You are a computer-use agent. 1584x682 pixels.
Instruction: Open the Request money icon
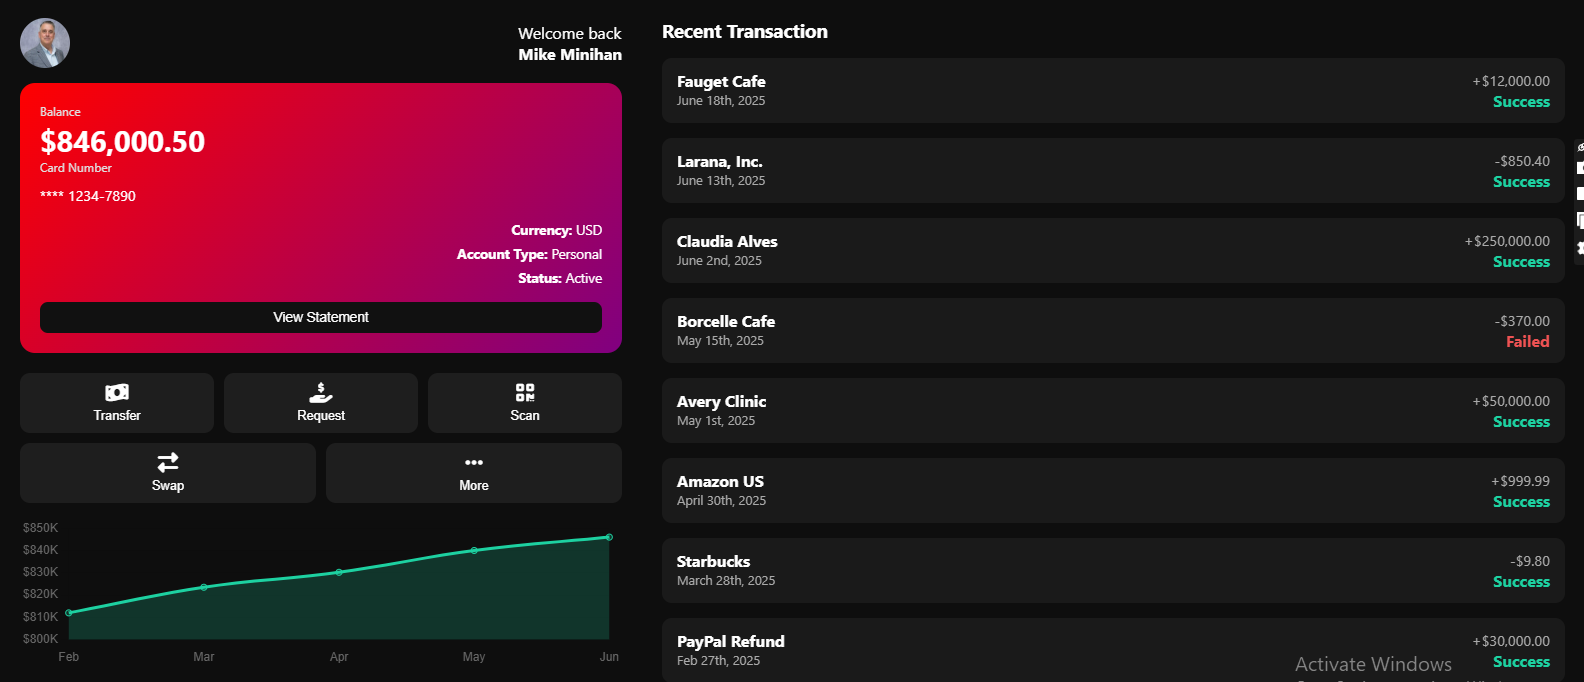tap(321, 392)
